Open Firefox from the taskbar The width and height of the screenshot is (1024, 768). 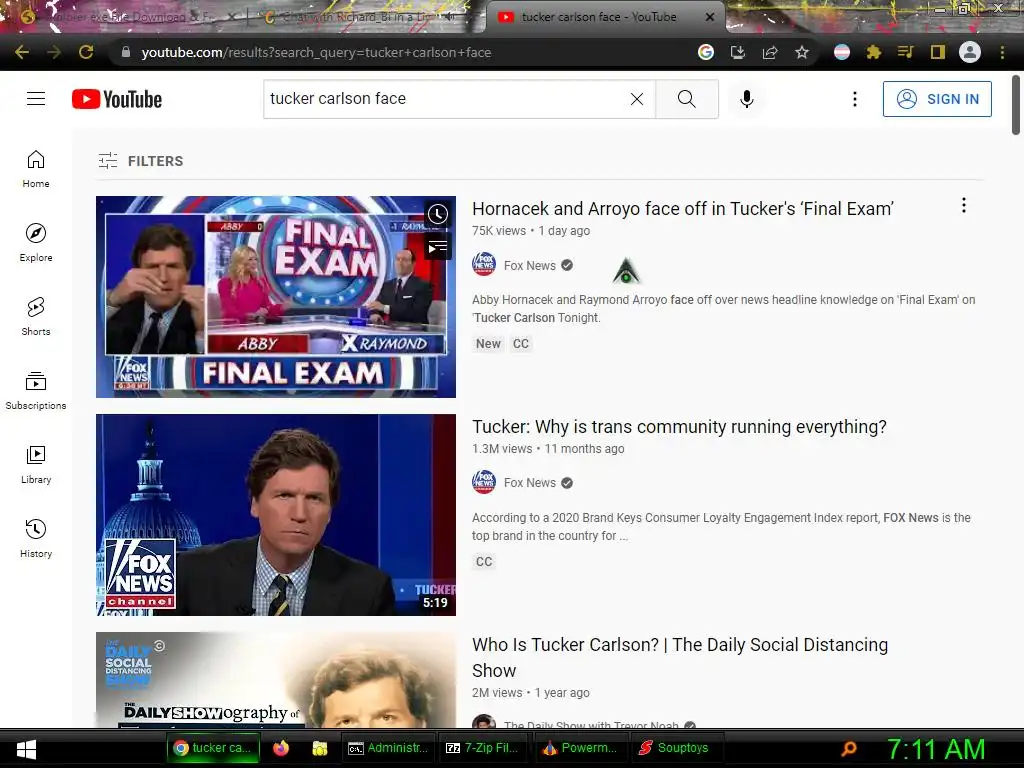click(281, 748)
